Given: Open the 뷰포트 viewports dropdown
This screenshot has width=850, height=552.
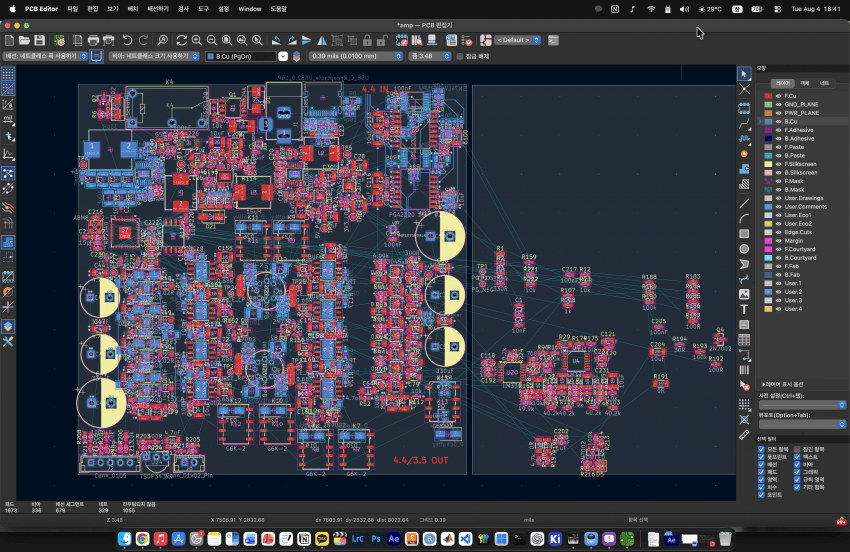Looking at the screenshot, I should (802, 425).
